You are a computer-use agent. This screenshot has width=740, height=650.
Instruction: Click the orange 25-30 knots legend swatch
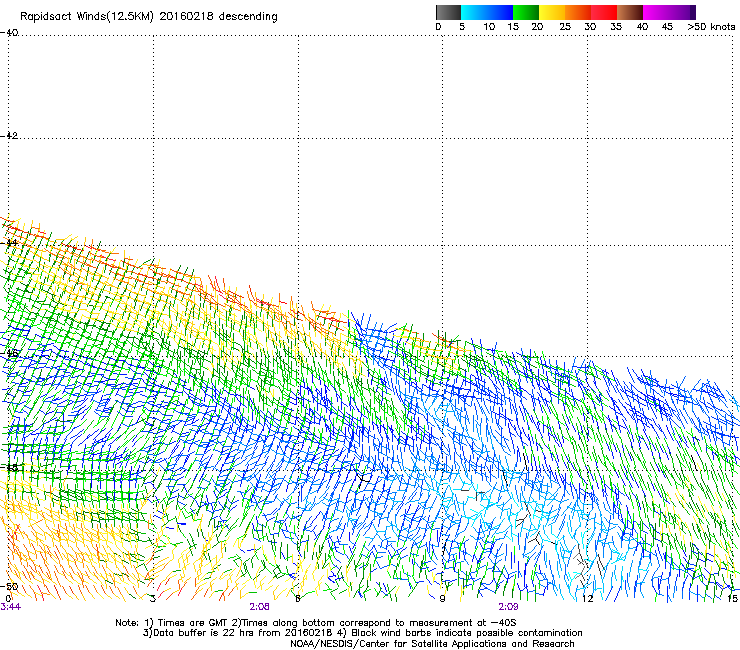pos(578,12)
